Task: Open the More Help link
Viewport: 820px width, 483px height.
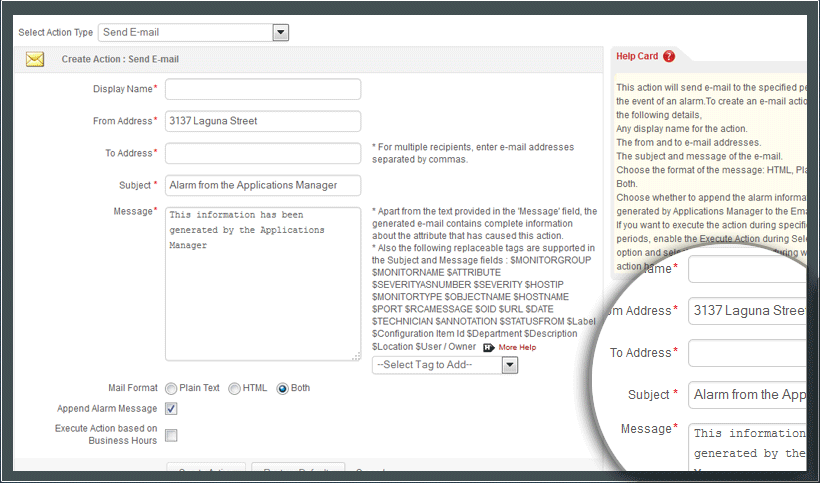Action: point(517,347)
